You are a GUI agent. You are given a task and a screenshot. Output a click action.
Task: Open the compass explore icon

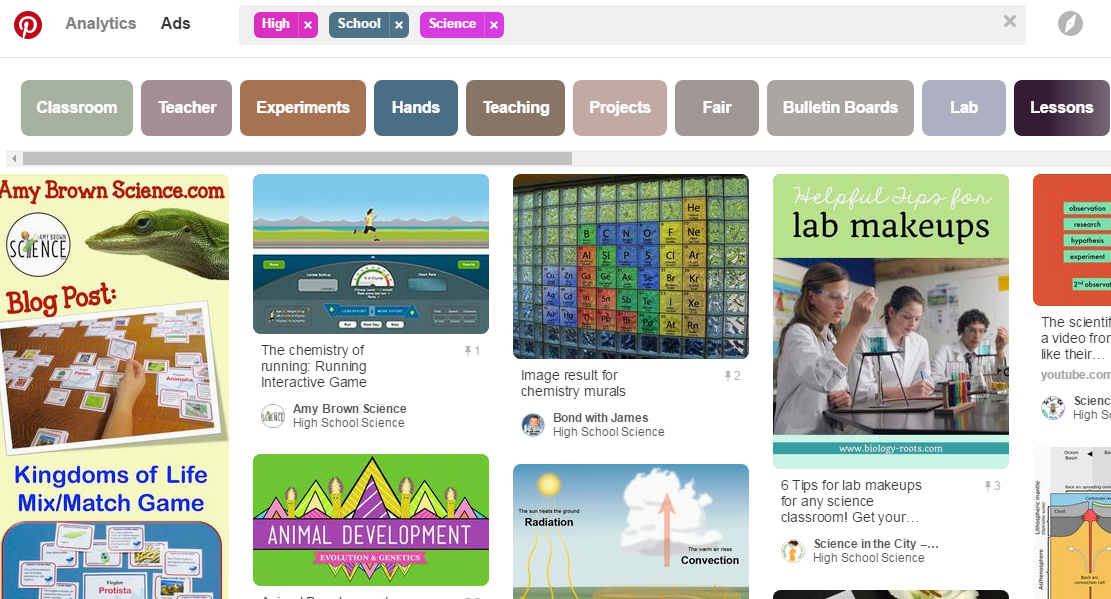(1070, 24)
